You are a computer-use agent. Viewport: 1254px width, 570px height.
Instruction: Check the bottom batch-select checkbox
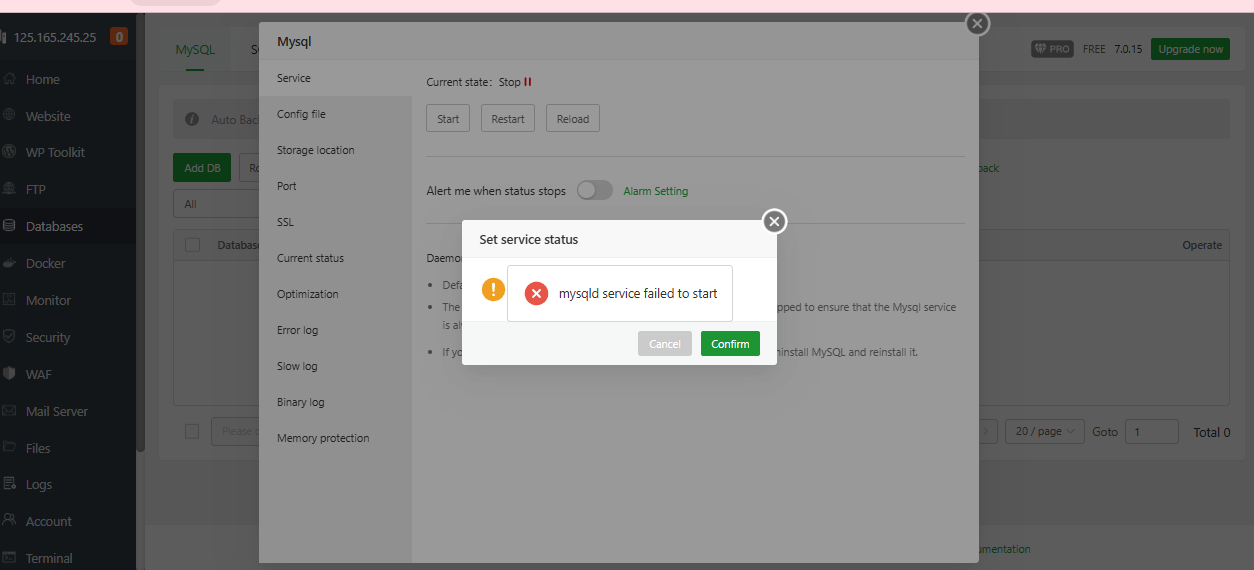pyautogui.click(x=192, y=431)
